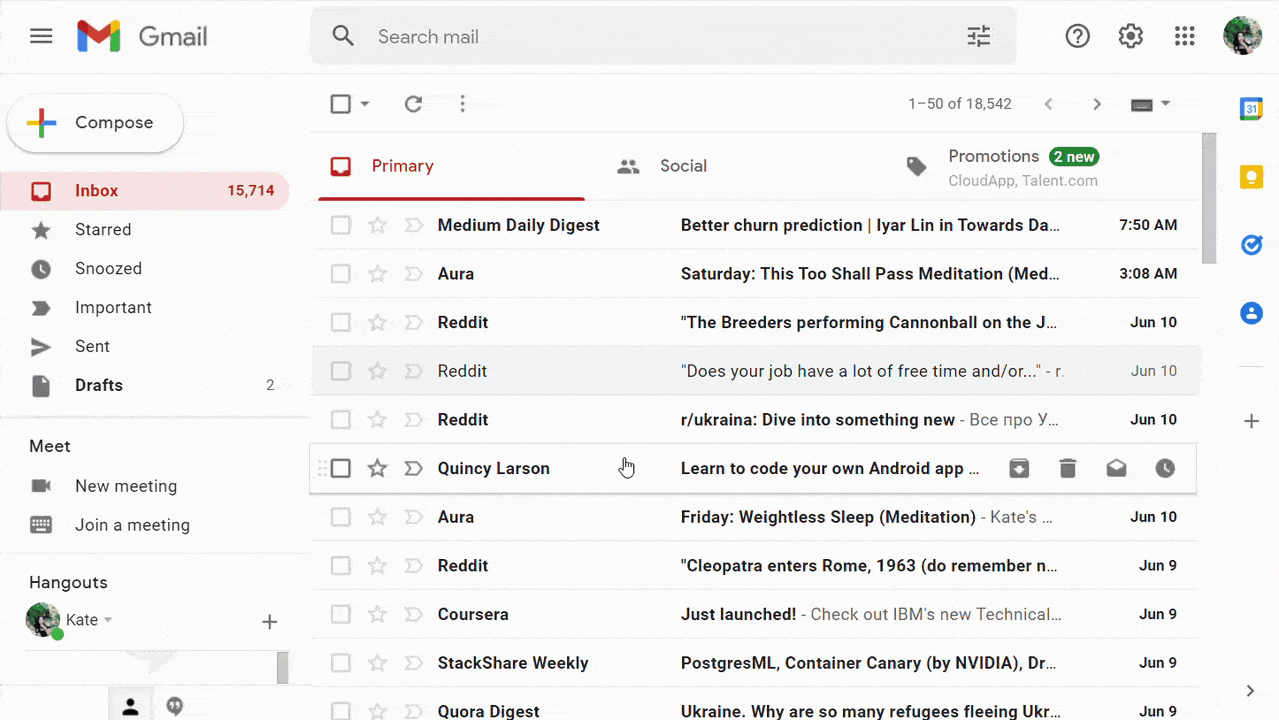Check the Aura Saturday email checkbox

click(x=341, y=274)
